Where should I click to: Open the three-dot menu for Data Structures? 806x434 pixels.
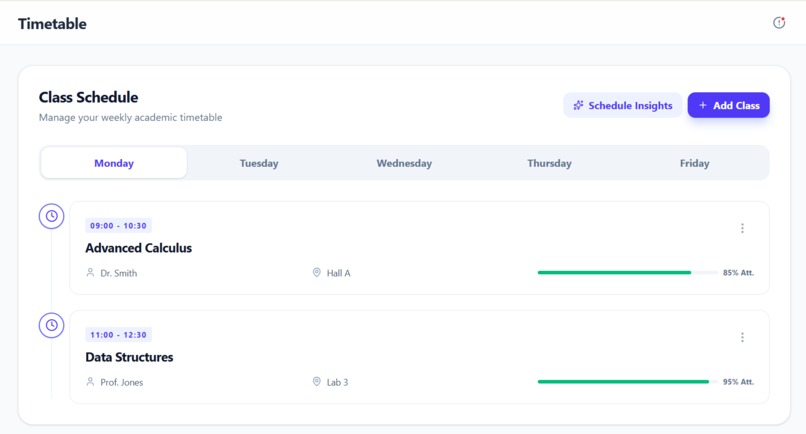[742, 337]
